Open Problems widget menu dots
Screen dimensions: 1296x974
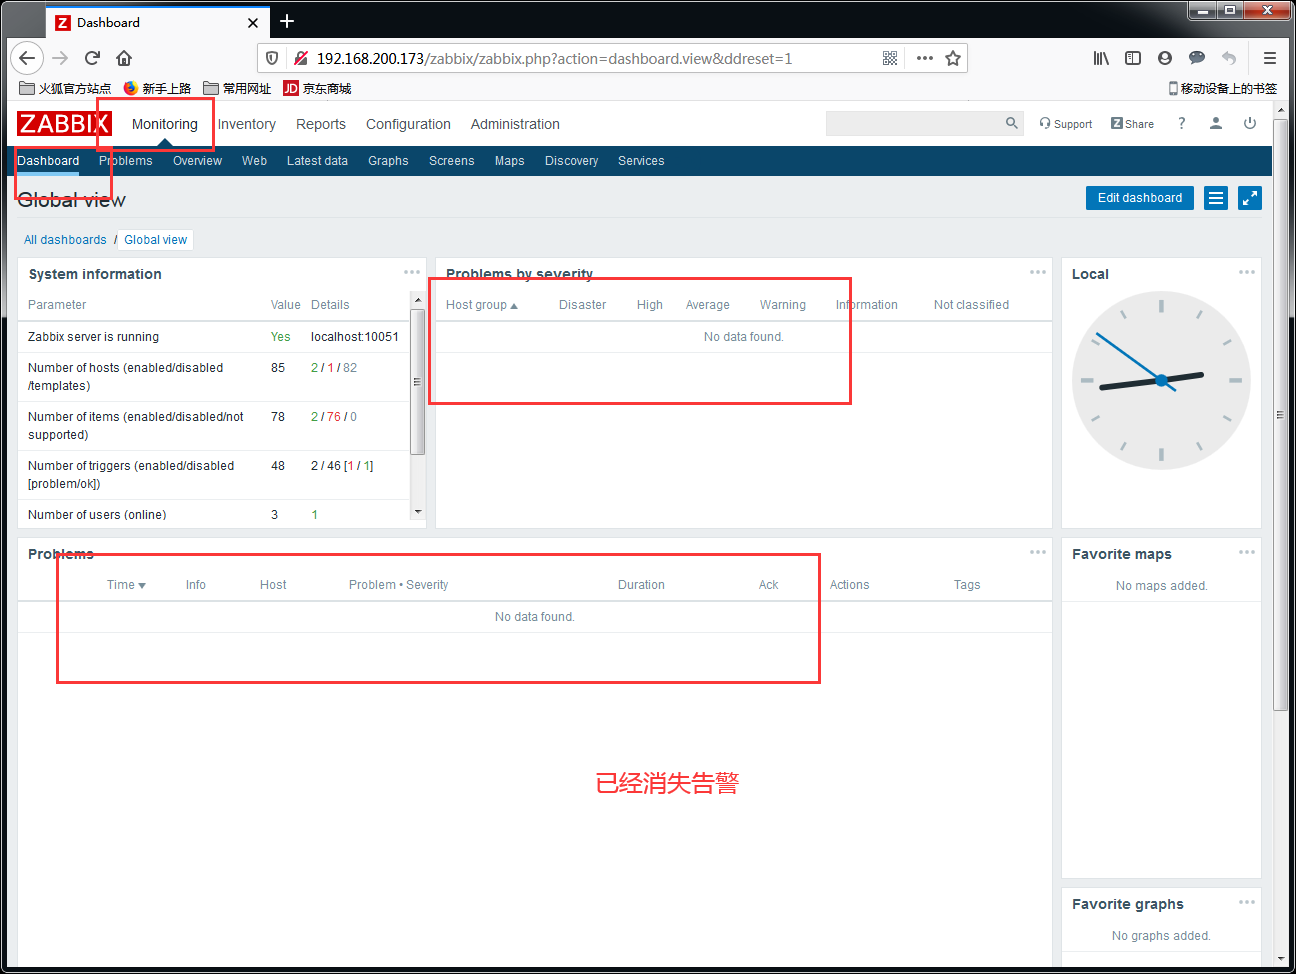[x=1038, y=552]
